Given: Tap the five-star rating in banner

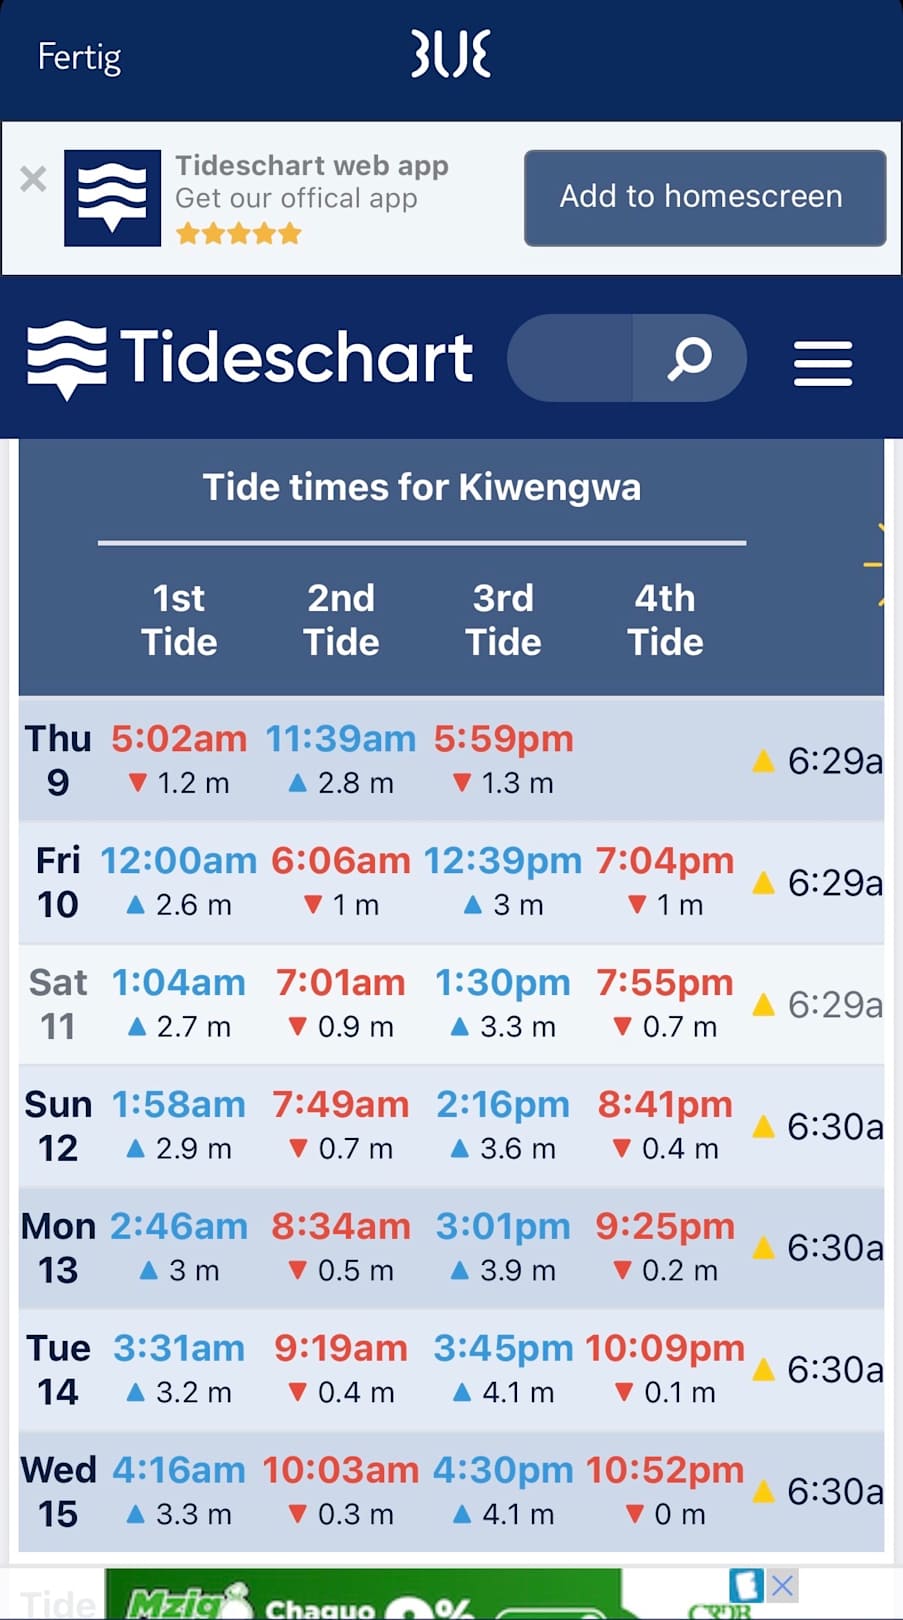Looking at the screenshot, I should tap(238, 234).
